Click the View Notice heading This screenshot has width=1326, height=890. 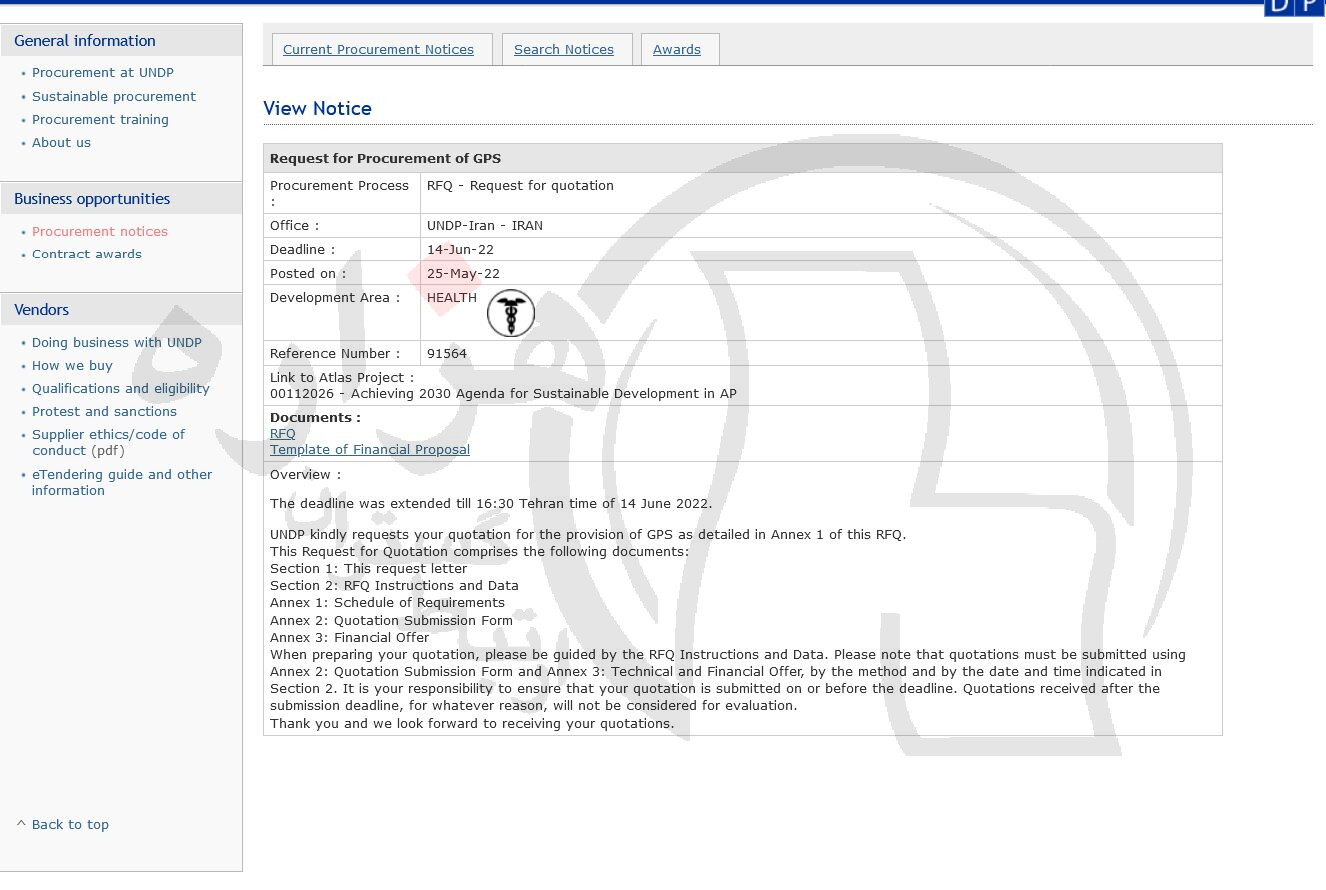point(317,108)
